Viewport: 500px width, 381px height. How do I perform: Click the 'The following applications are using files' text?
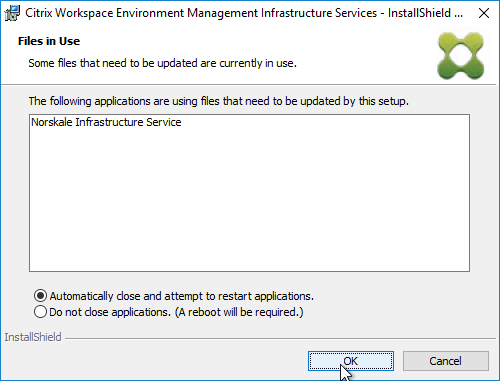[219, 101]
